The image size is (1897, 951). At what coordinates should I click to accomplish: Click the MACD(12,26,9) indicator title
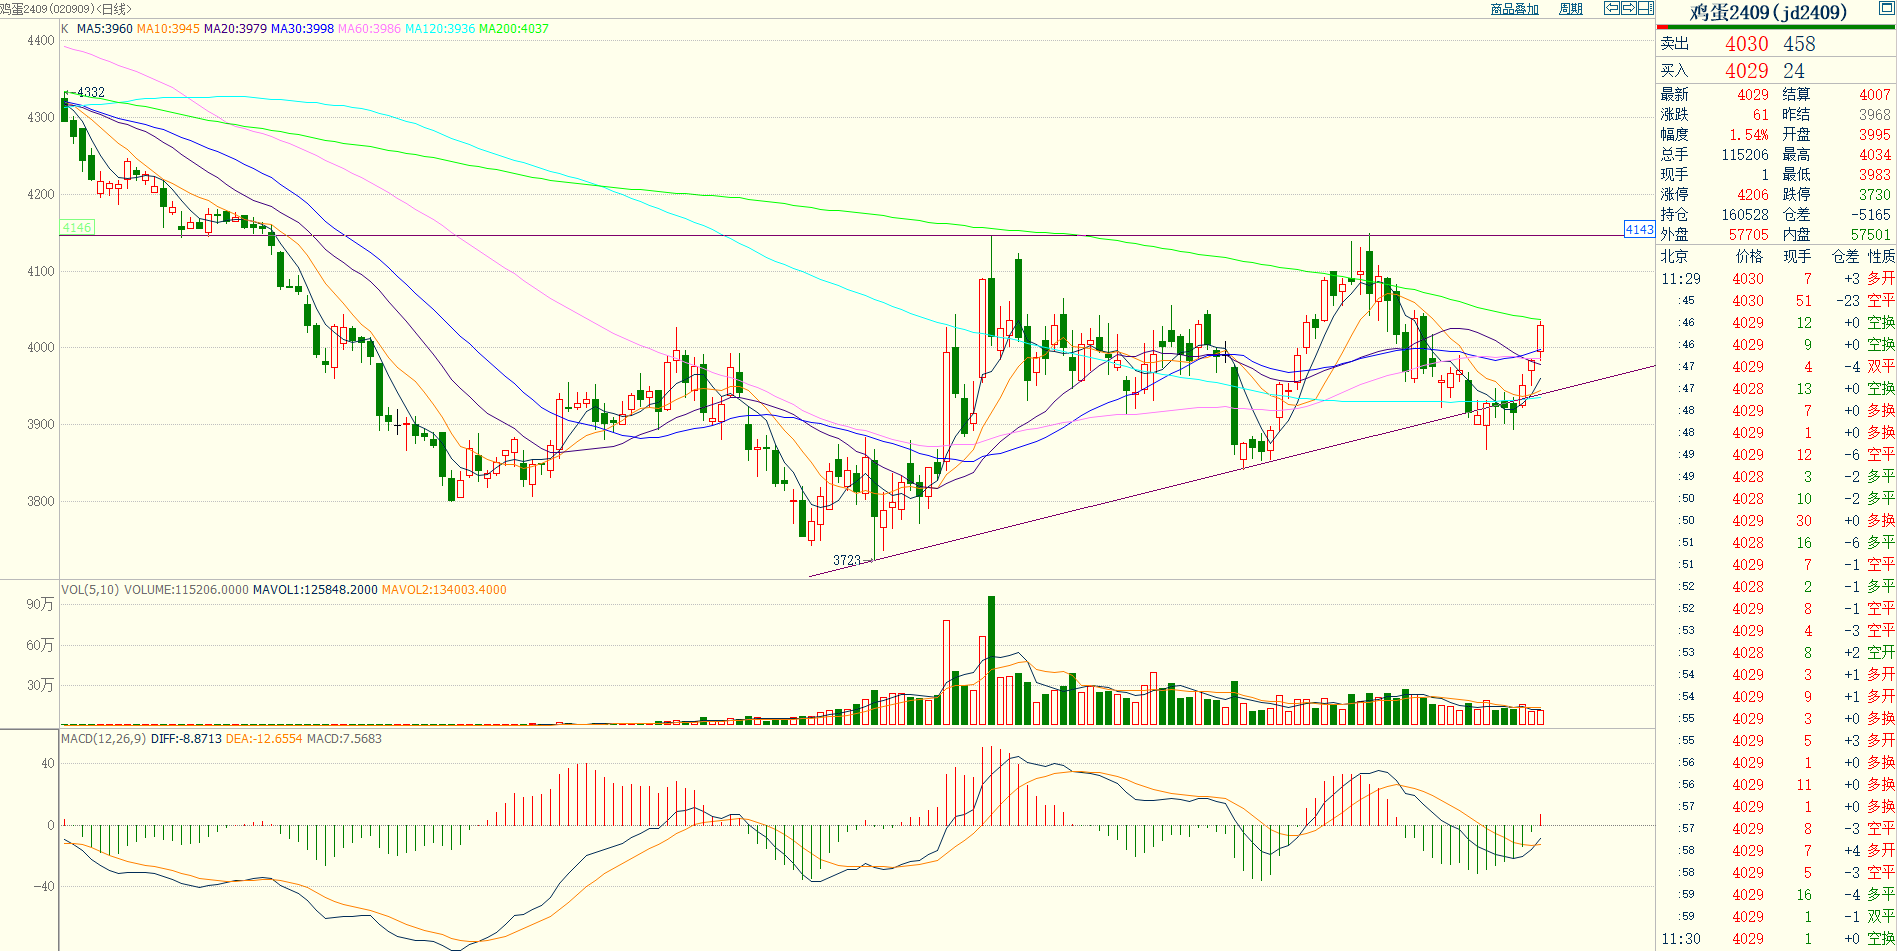pyautogui.click(x=104, y=739)
